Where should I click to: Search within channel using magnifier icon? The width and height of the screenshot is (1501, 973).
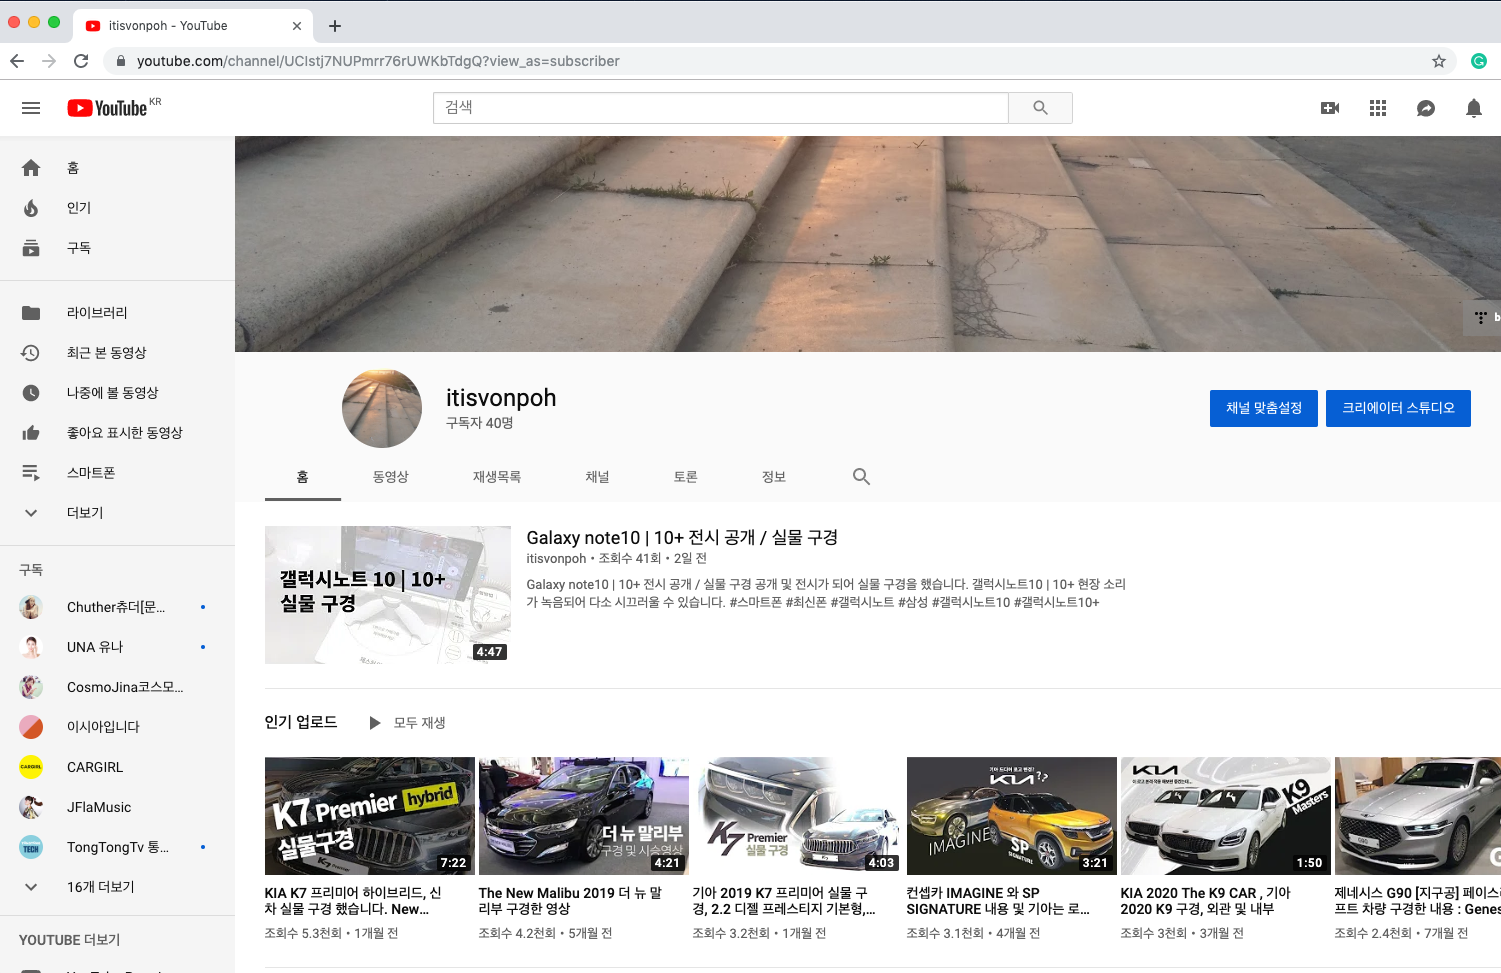[x=861, y=477]
